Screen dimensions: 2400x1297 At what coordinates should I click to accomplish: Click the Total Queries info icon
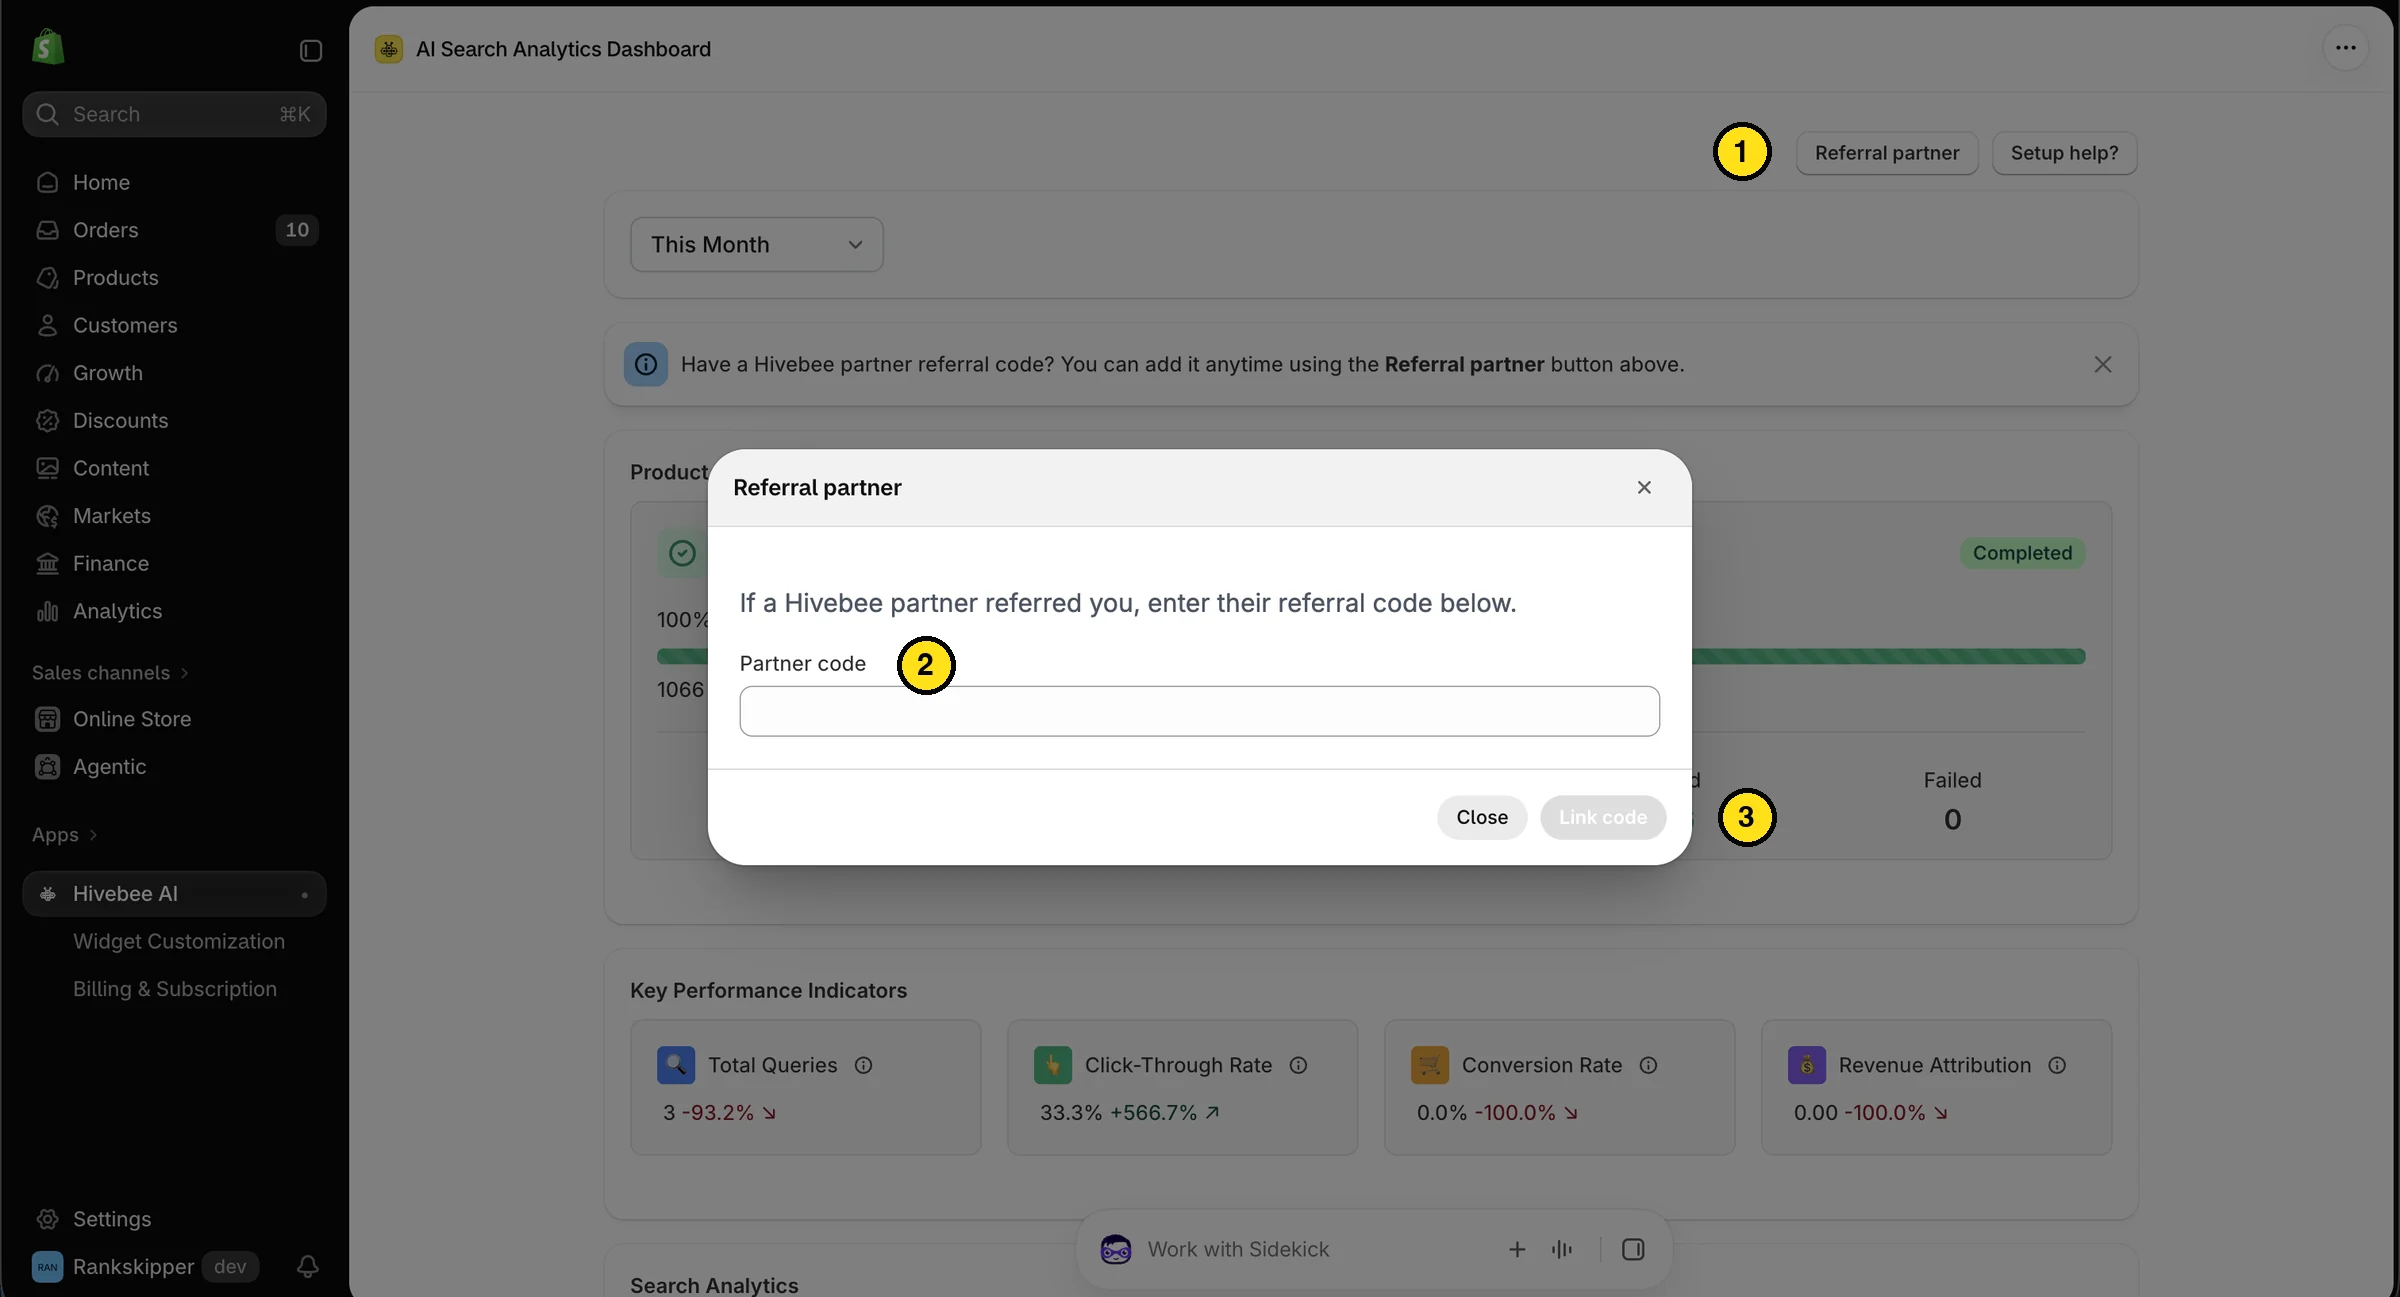click(x=863, y=1065)
